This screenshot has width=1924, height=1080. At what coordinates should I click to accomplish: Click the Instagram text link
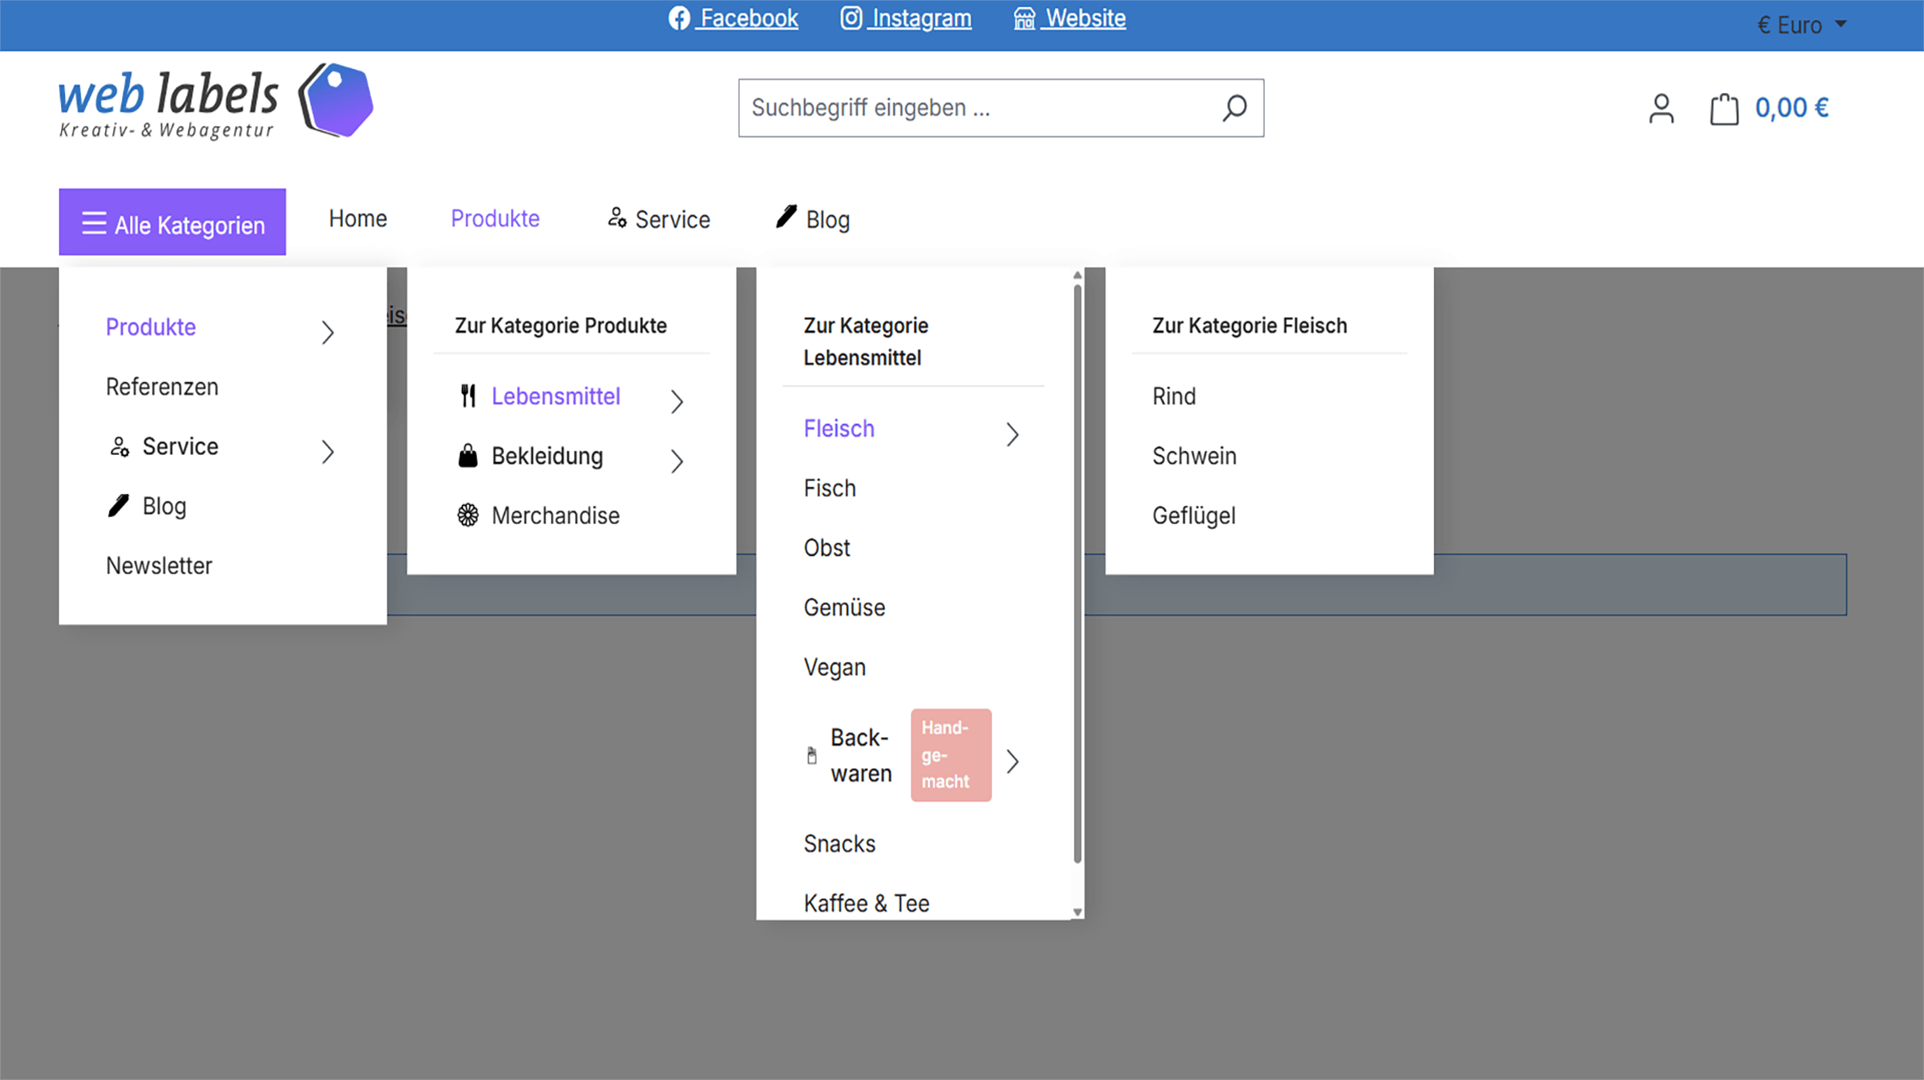tap(921, 18)
